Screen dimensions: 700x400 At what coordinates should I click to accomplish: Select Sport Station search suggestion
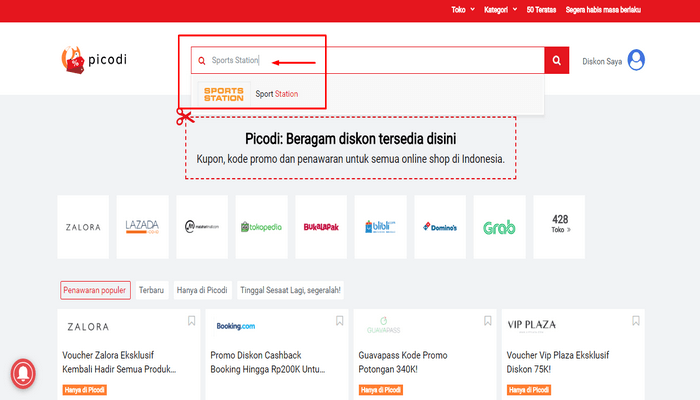pos(277,94)
